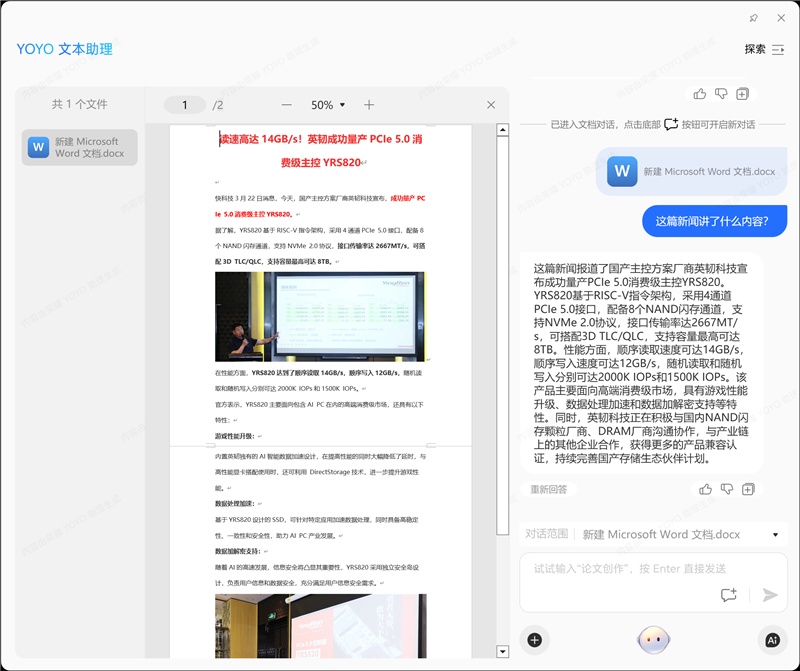Zoom in the document preview
Screen dimensions: 800x671
[369, 105]
